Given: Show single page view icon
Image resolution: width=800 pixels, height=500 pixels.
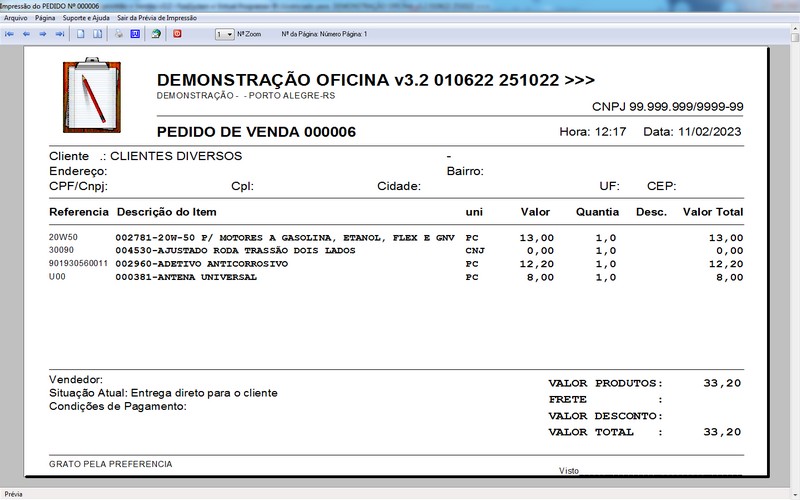Looking at the screenshot, I should [81, 34].
